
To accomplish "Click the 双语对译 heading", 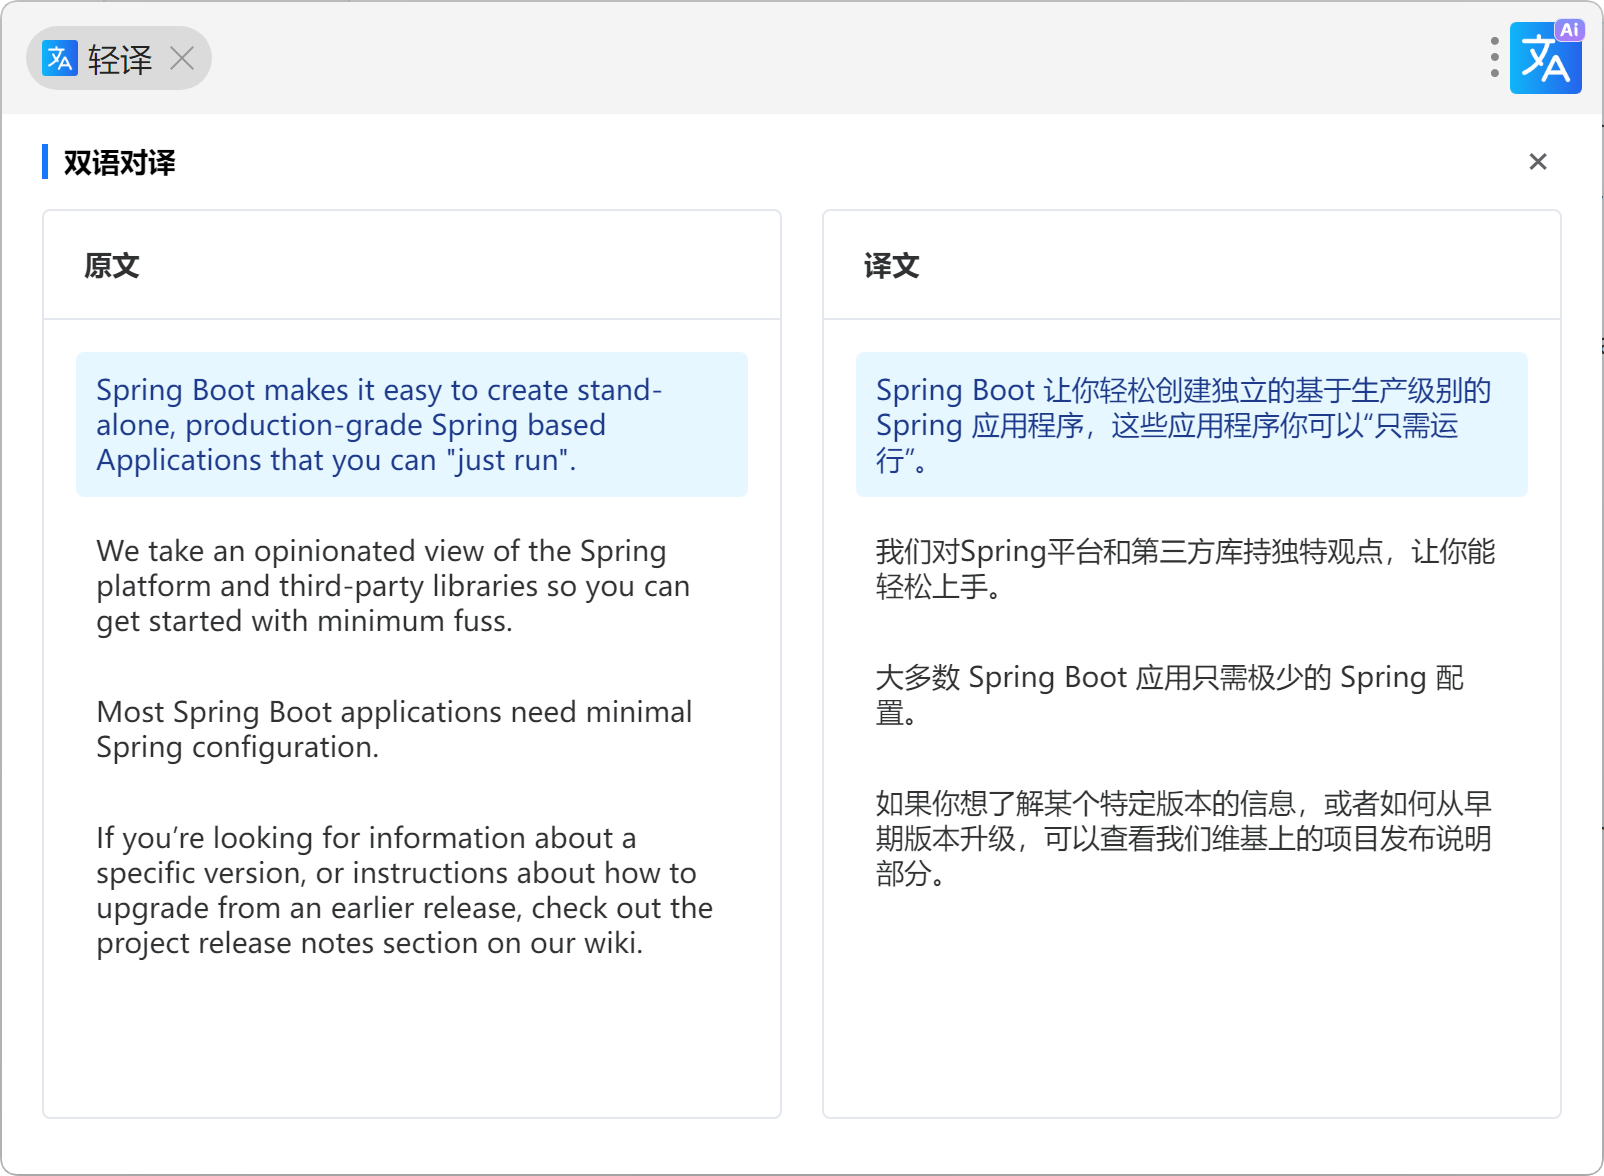I will pos(119,162).
